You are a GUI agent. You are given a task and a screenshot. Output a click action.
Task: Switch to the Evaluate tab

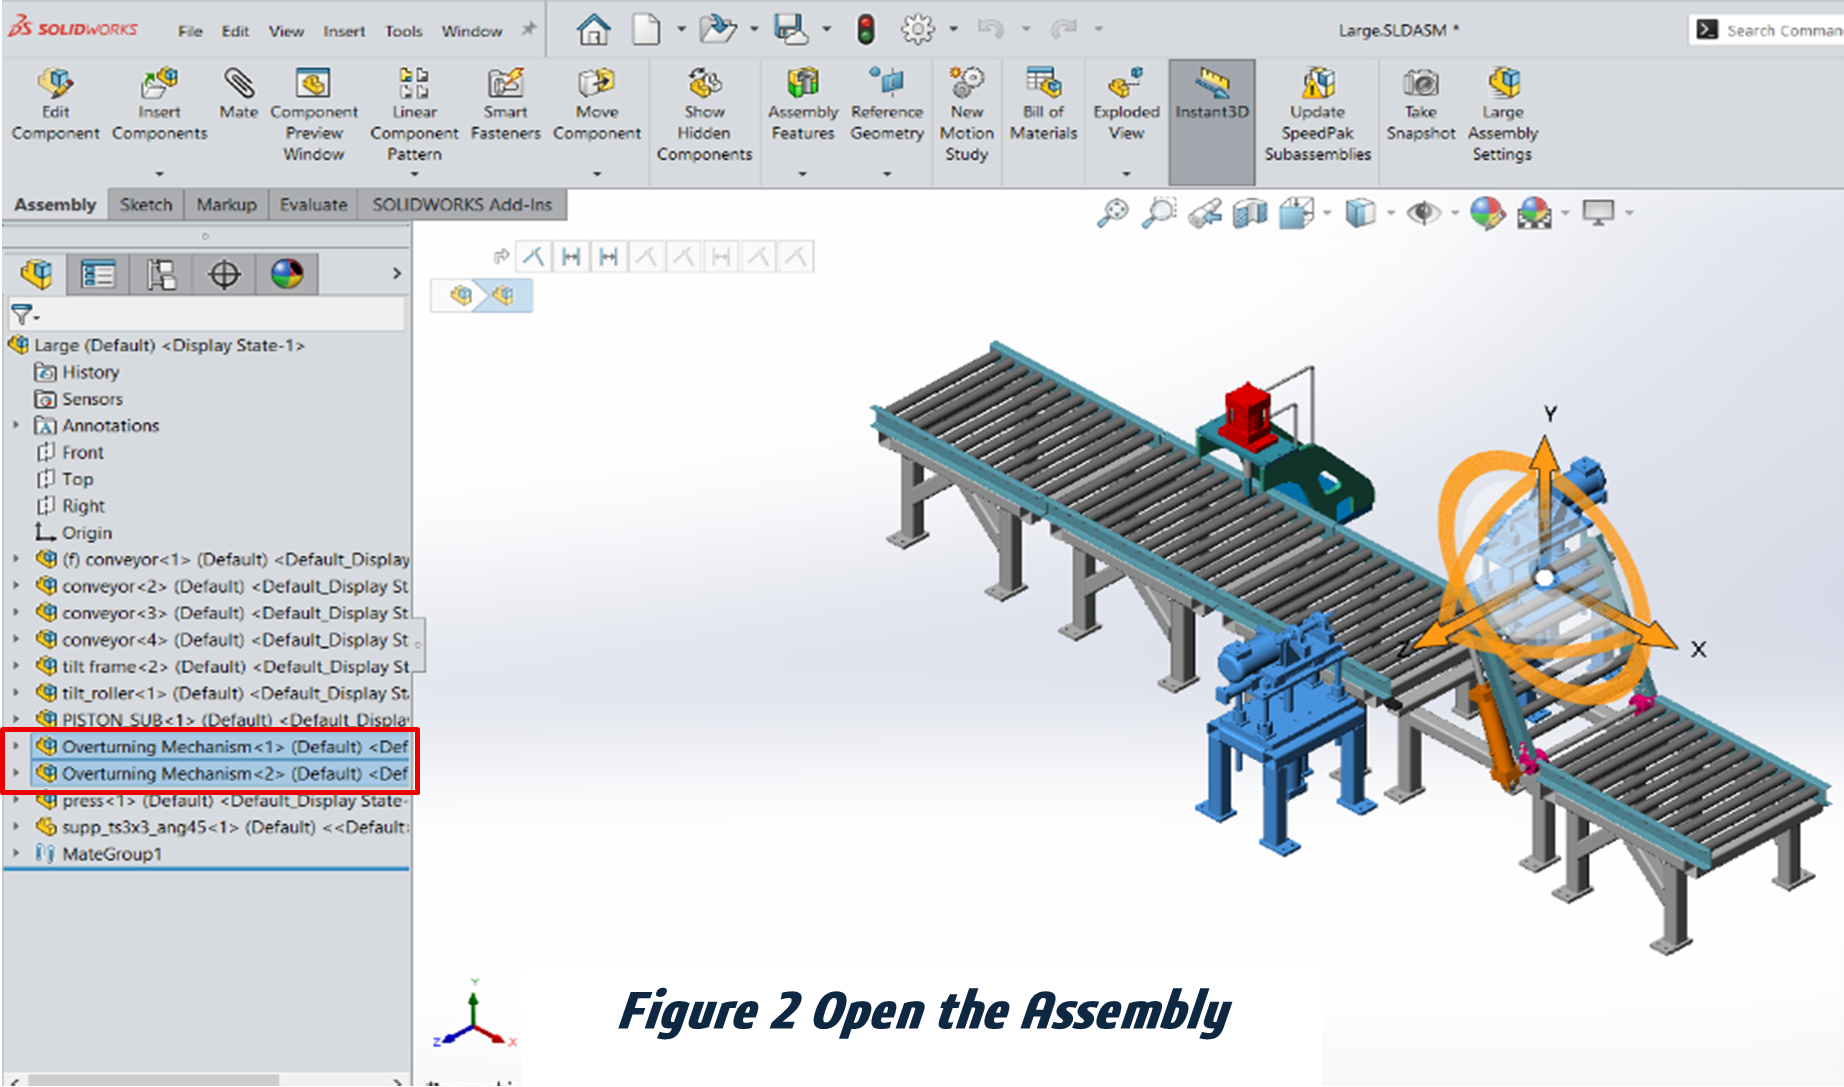[x=313, y=204]
